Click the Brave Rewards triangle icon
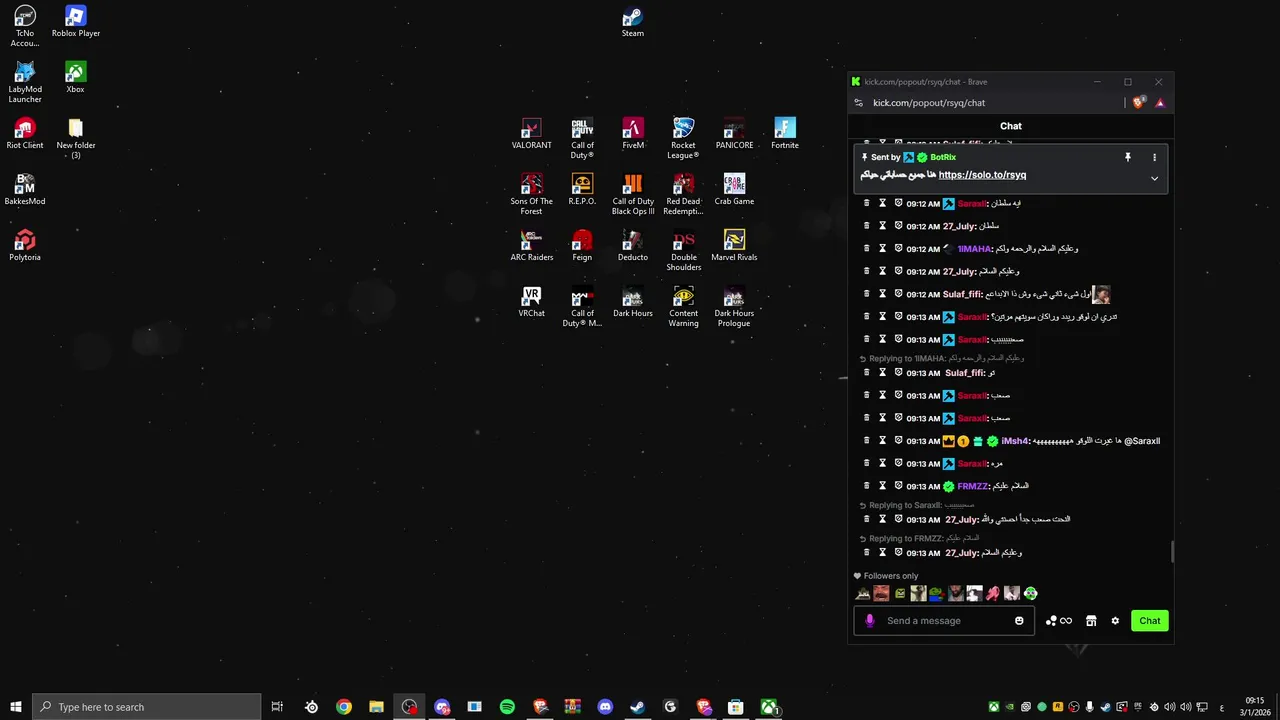This screenshot has height=720, width=1280. pyautogui.click(x=1160, y=103)
